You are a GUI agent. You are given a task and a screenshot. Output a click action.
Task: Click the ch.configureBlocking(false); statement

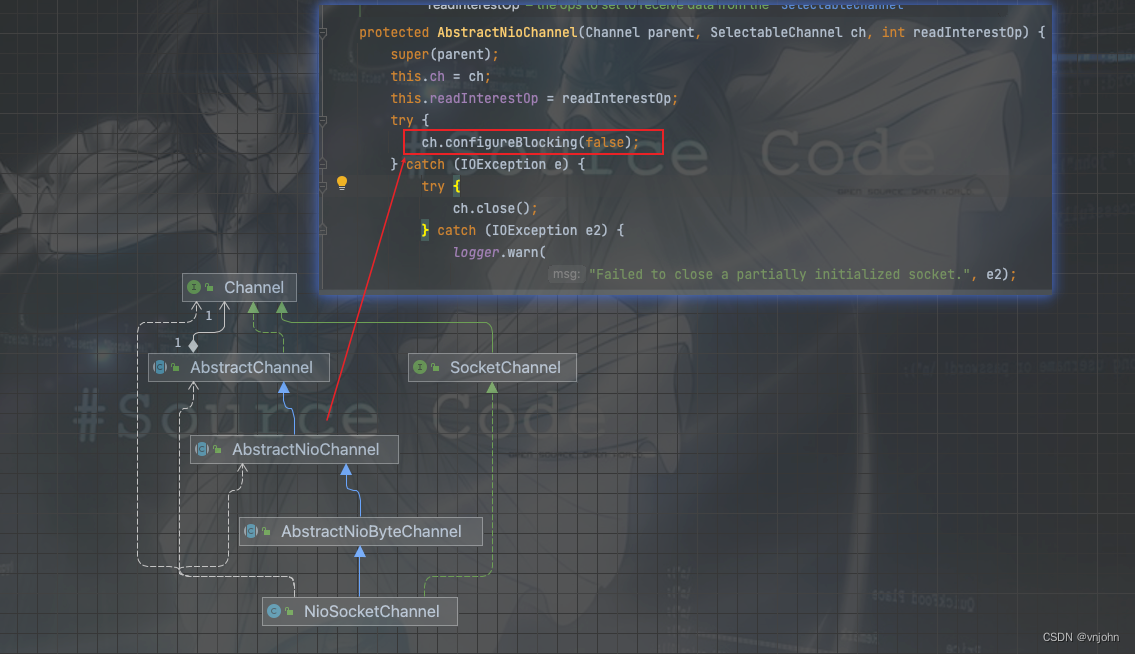(x=531, y=143)
